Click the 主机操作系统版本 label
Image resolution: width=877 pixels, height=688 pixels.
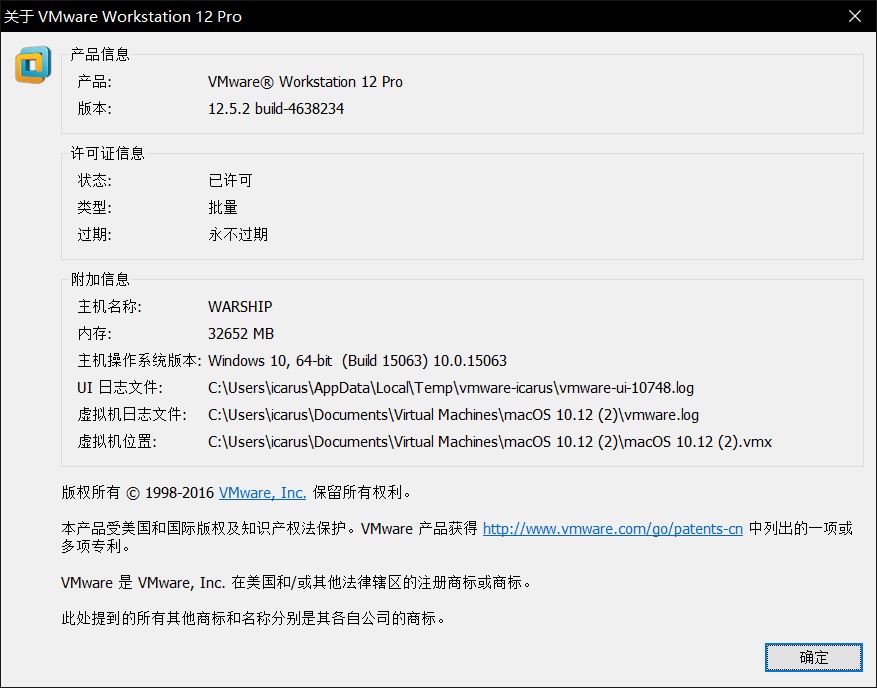[x=139, y=361]
